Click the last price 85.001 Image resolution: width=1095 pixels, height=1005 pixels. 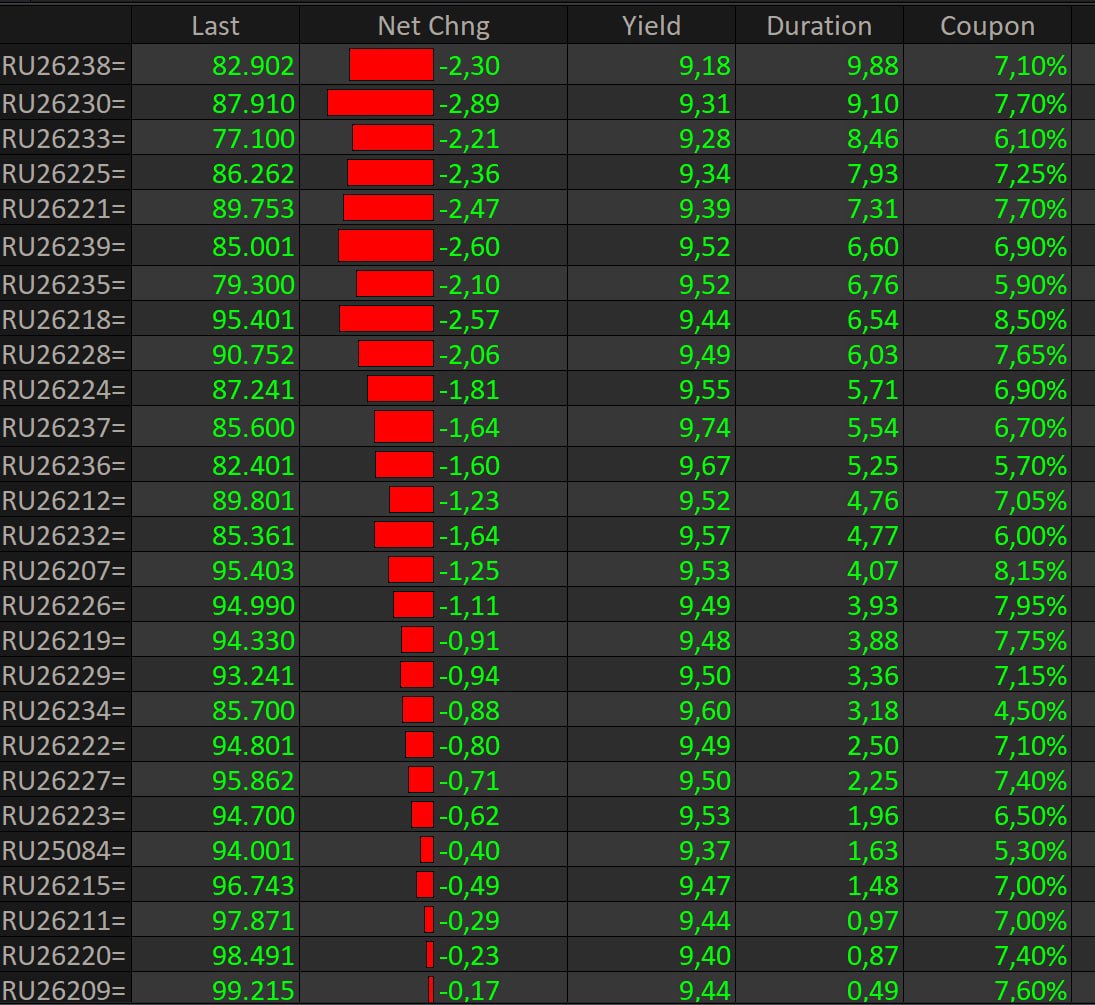click(x=253, y=247)
